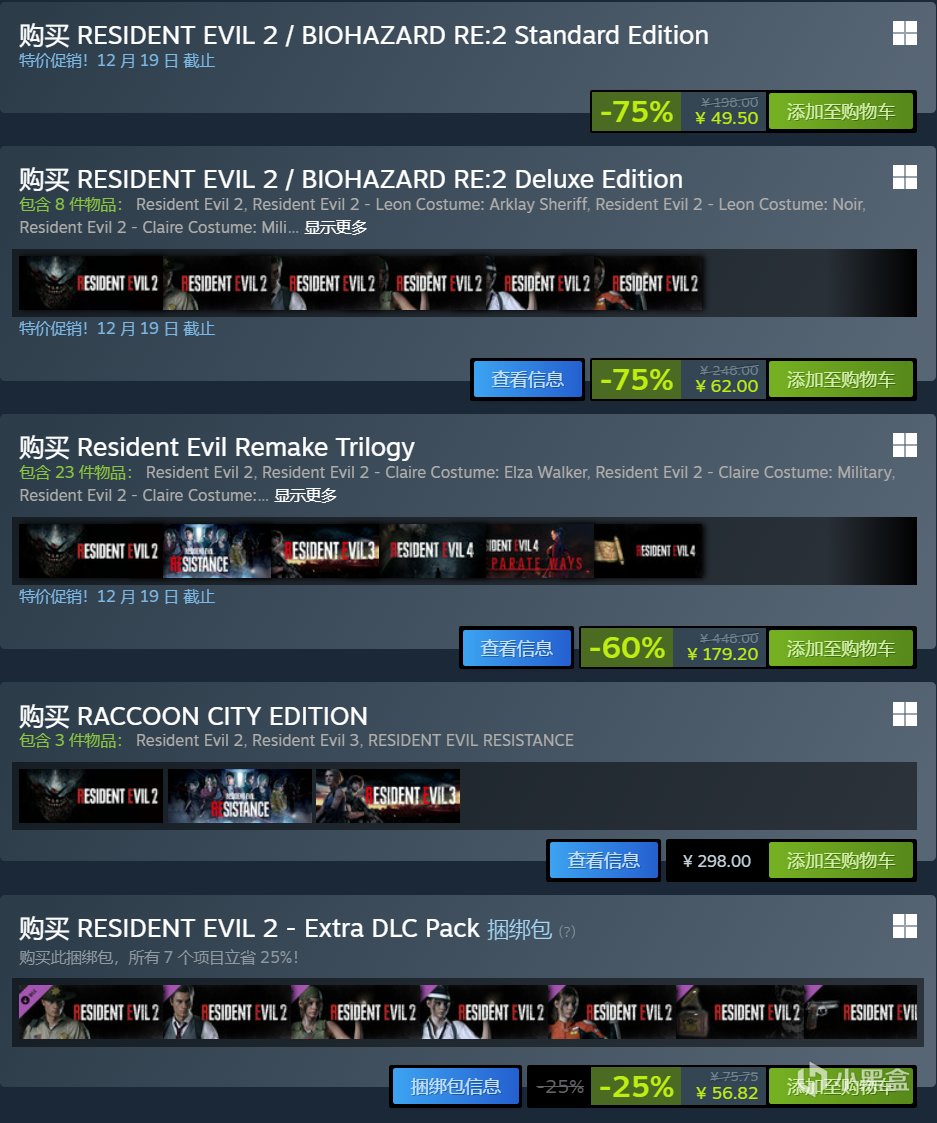Image resolution: width=937 pixels, height=1123 pixels.
Task: Open Resistance thumbnail in Raccoon City Edition
Action: (239, 796)
